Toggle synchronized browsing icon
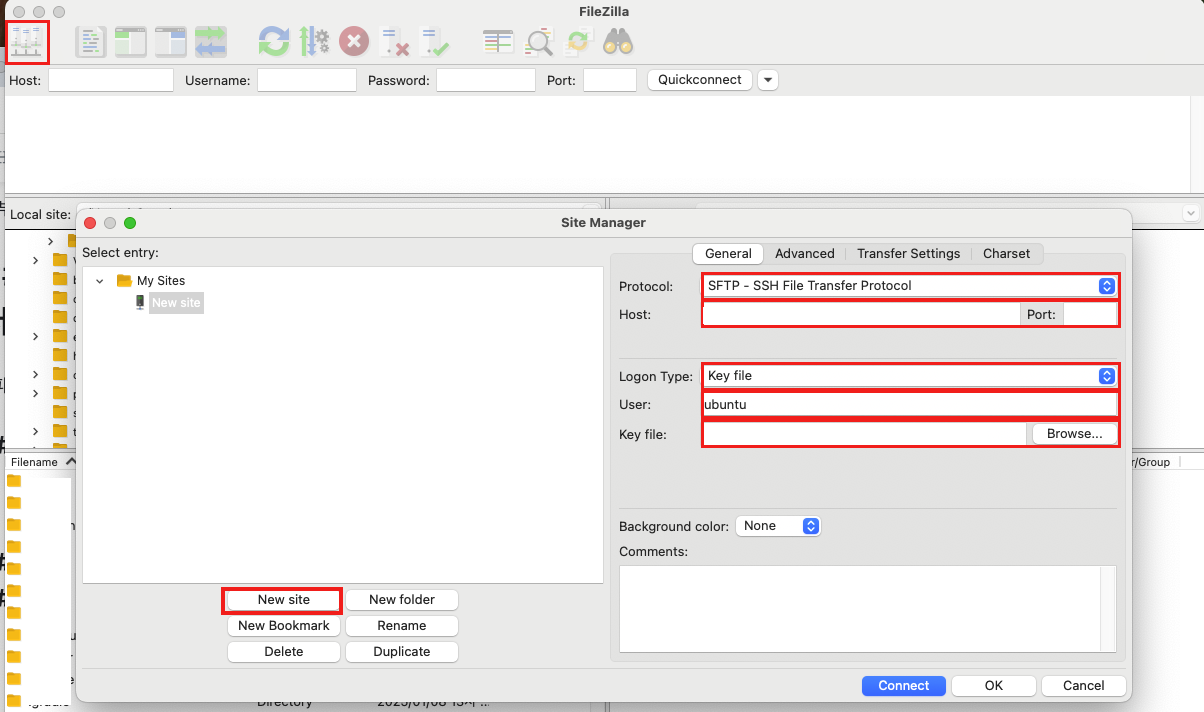 (578, 42)
